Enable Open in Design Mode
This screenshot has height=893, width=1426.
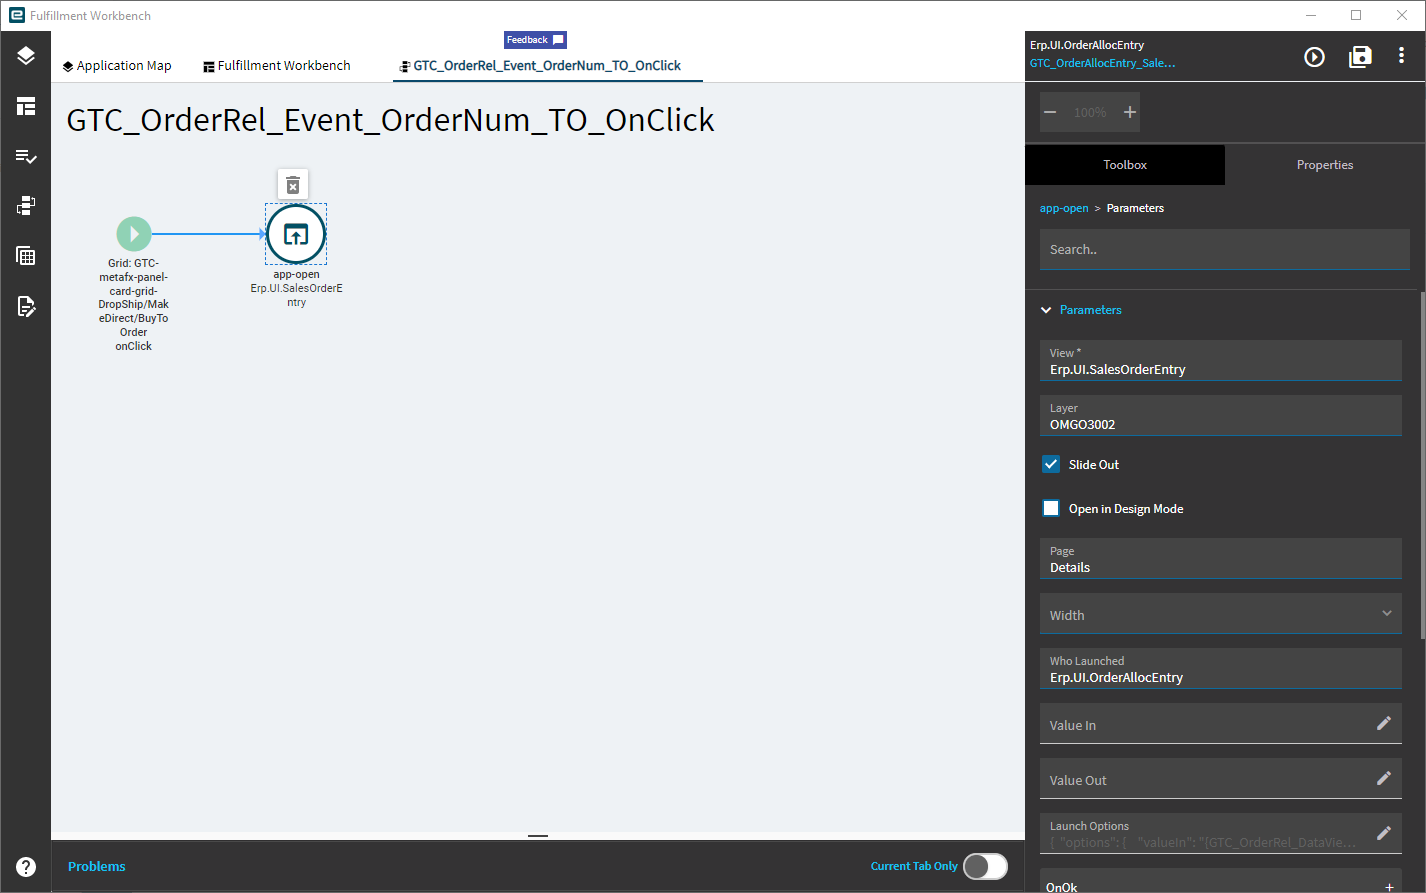(x=1051, y=508)
